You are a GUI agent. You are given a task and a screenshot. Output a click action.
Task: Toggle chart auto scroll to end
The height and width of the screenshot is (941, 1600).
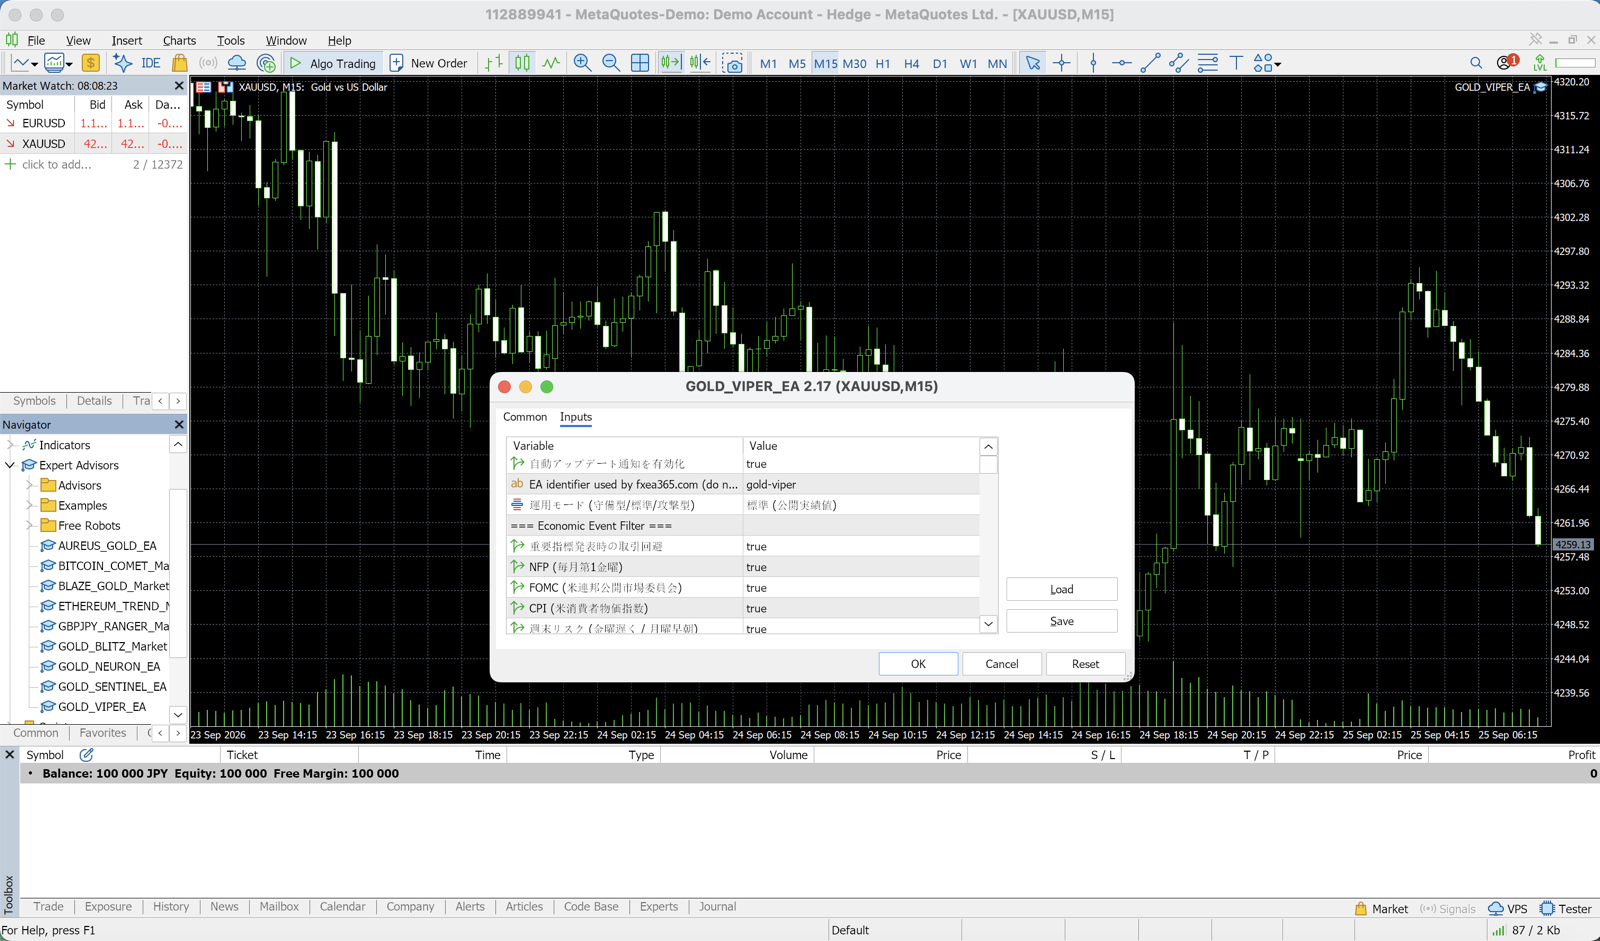pos(670,63)
